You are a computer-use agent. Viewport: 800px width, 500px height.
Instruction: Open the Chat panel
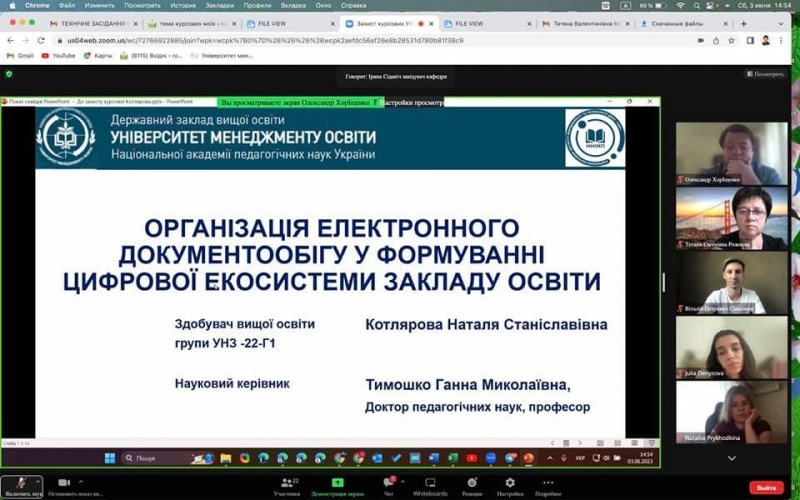390,483
